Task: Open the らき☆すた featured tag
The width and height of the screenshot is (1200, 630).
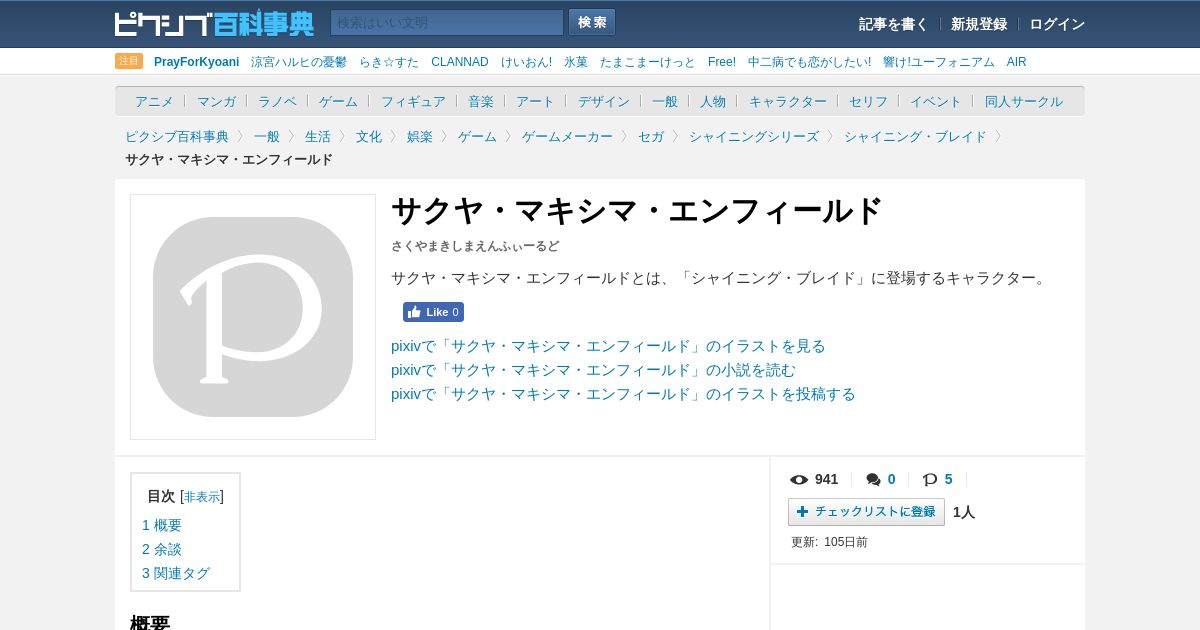Action: coord(389,62)
